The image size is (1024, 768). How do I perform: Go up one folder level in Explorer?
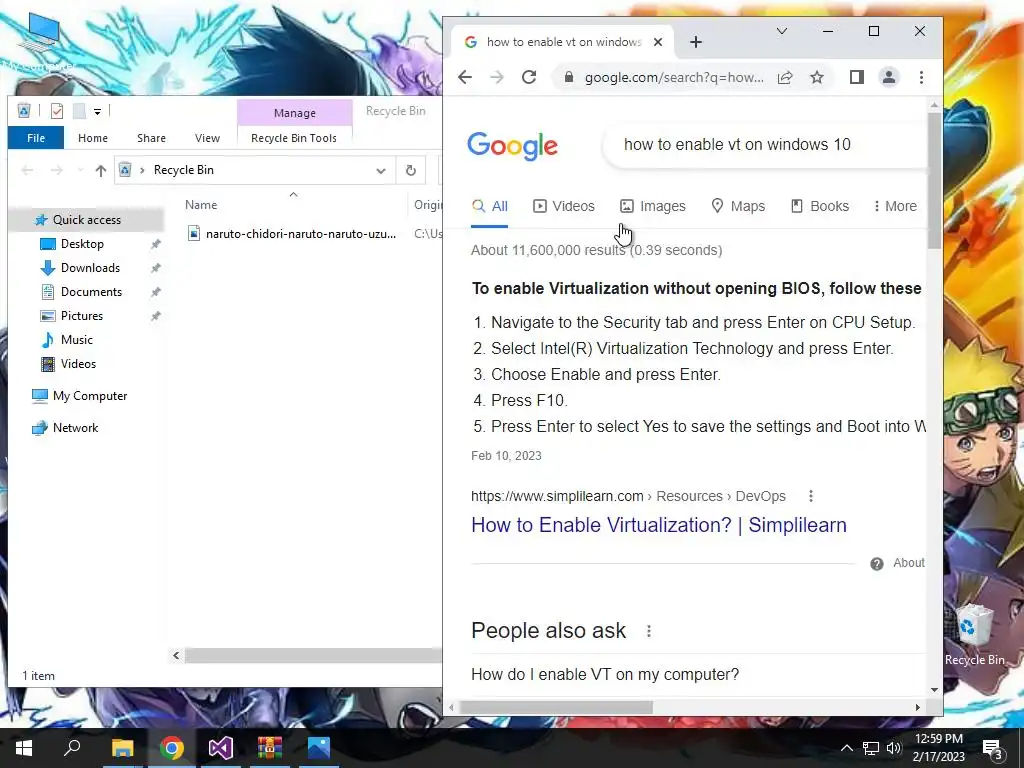click(x=100, y=170)
